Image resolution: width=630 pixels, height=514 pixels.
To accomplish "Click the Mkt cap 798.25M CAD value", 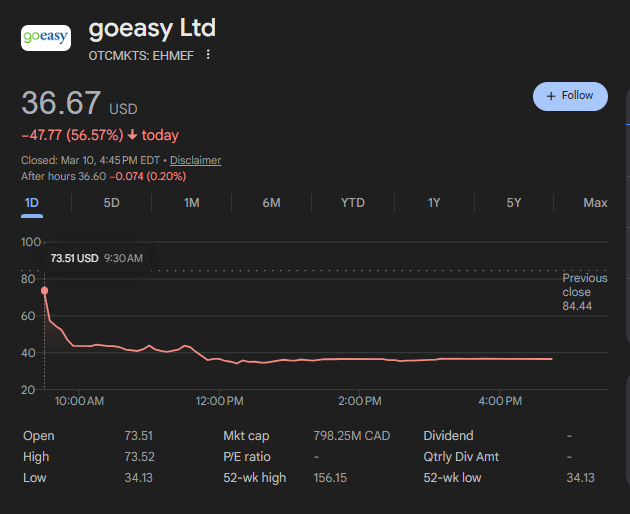I will click(x=352, y=436).
